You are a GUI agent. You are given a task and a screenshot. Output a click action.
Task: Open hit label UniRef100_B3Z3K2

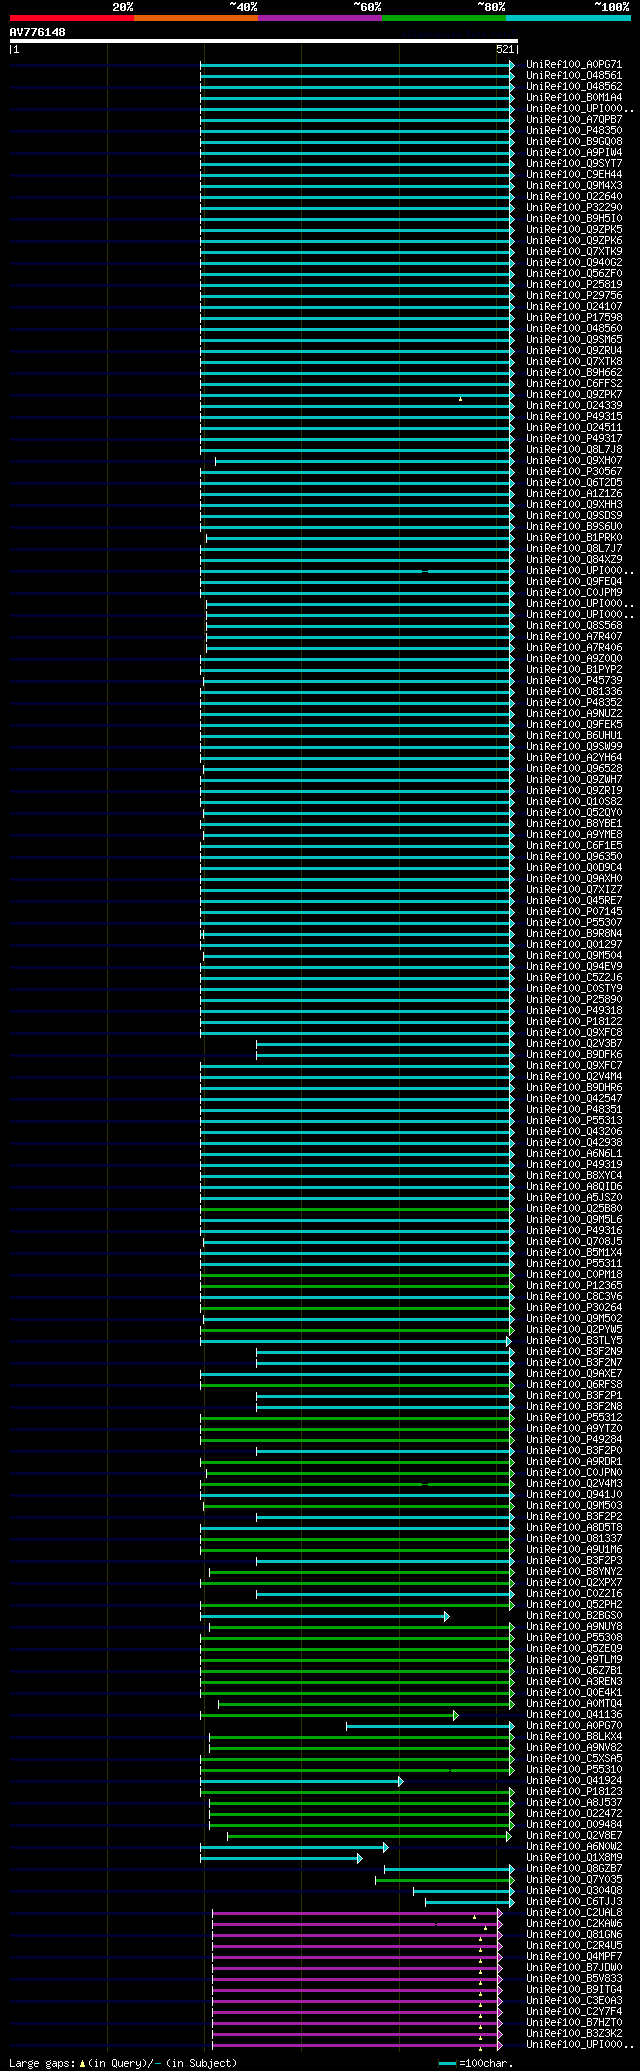pyautogui.click(x=574, y=2033)
